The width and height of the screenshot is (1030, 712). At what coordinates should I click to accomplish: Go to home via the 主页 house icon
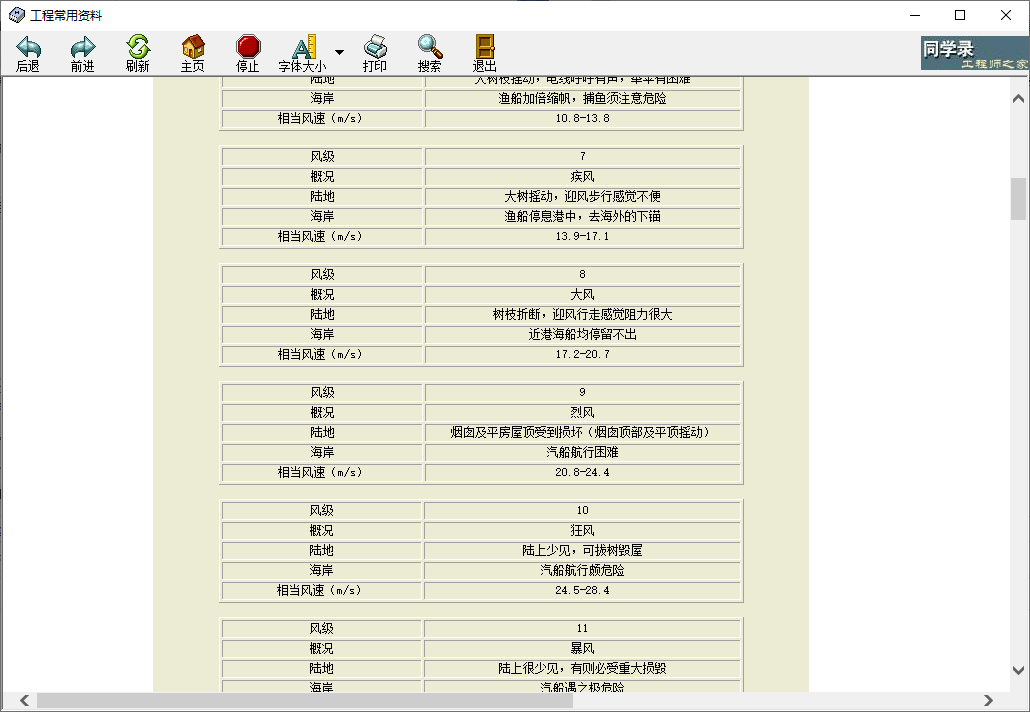tap(191, 51)
